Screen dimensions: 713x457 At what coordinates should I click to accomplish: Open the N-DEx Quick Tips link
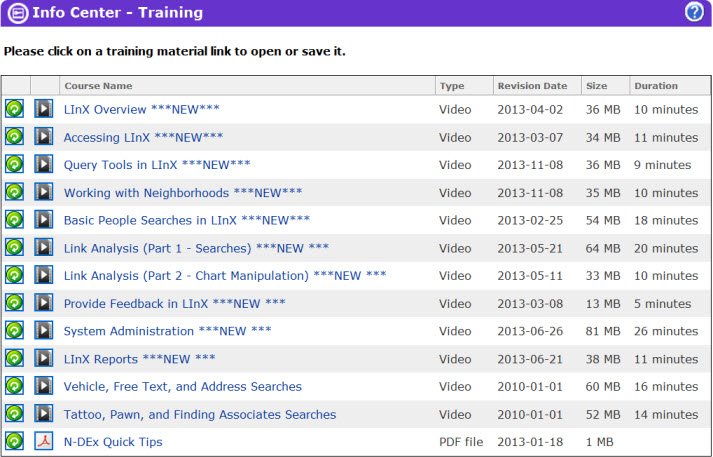[113, 442]
